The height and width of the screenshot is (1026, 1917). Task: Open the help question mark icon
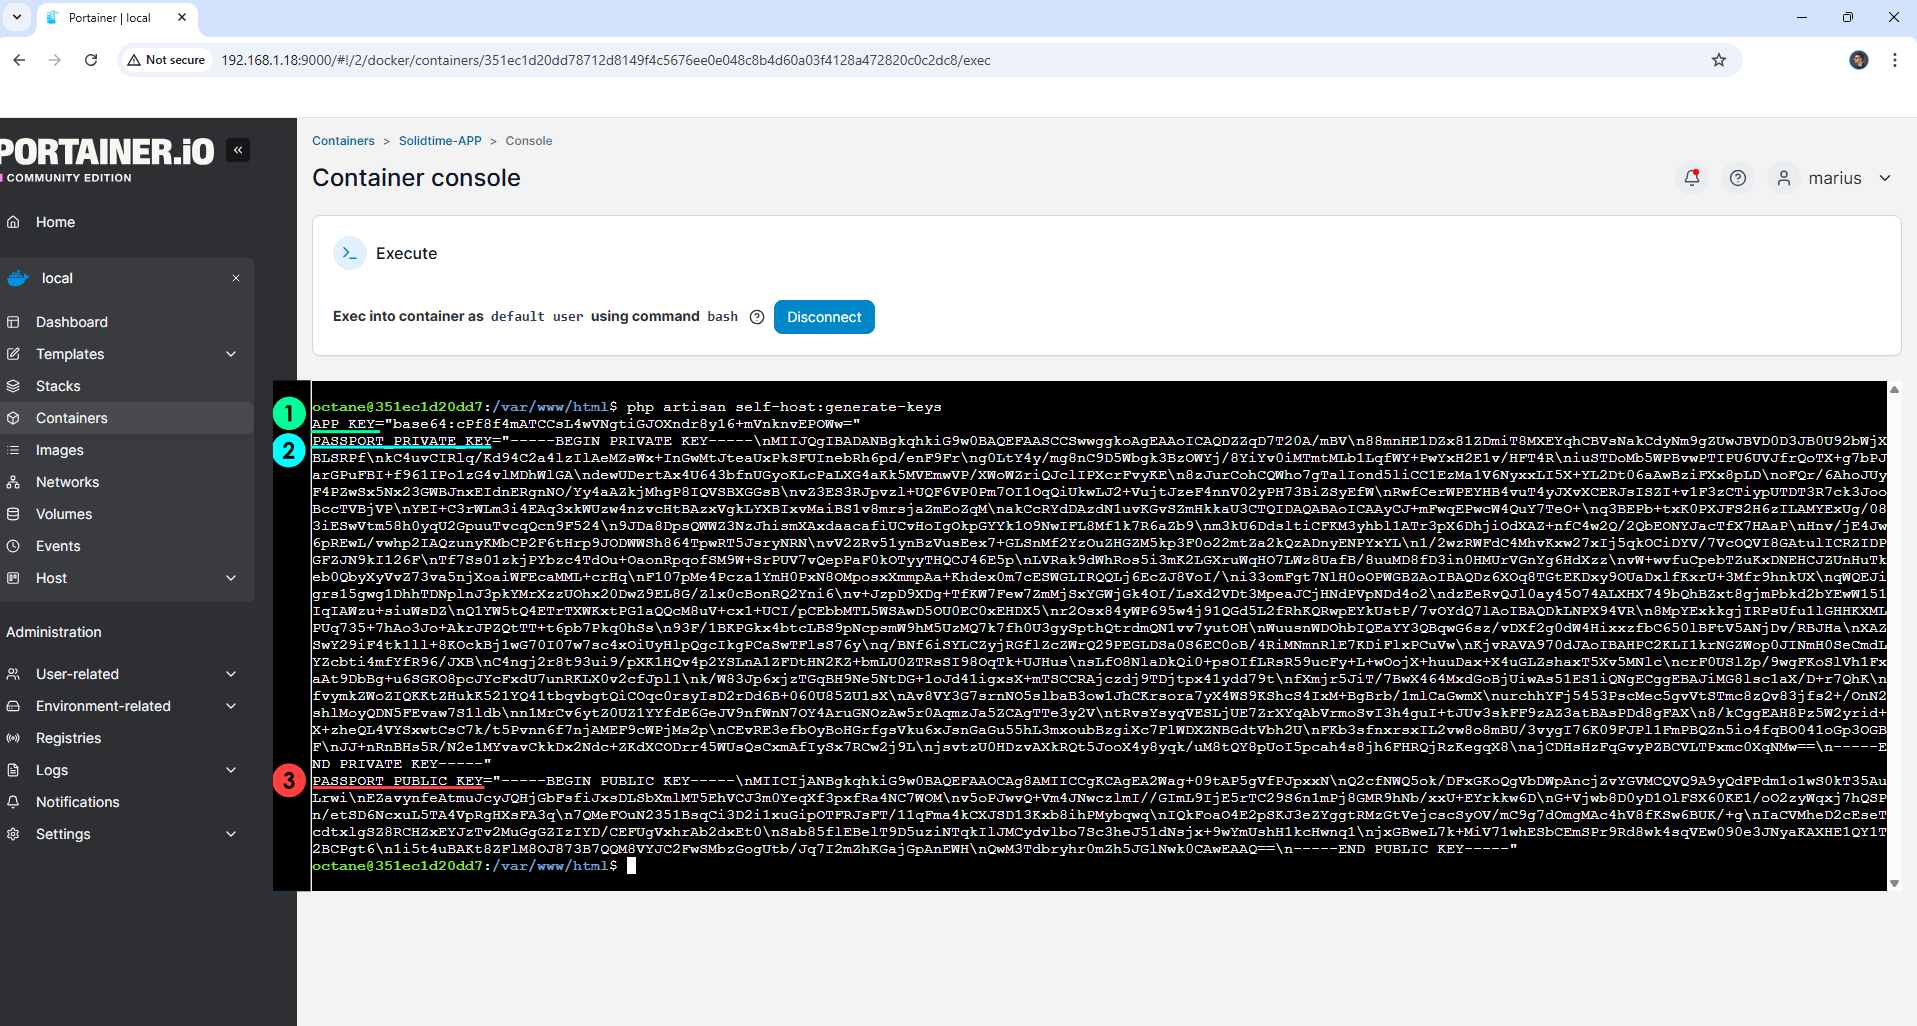[1738, 178]
